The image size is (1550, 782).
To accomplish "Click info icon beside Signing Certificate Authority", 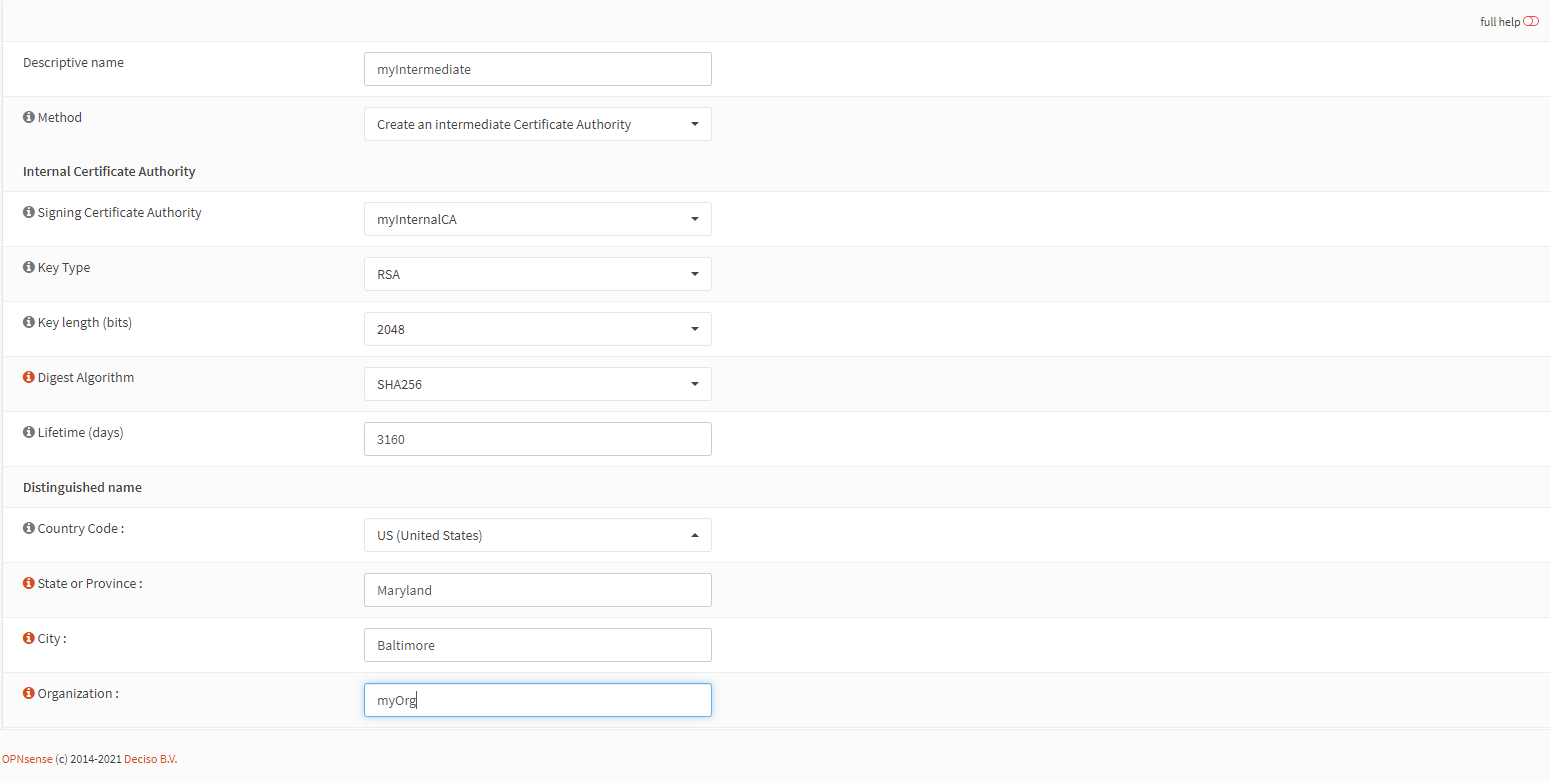I will click(x=29, y=212).
